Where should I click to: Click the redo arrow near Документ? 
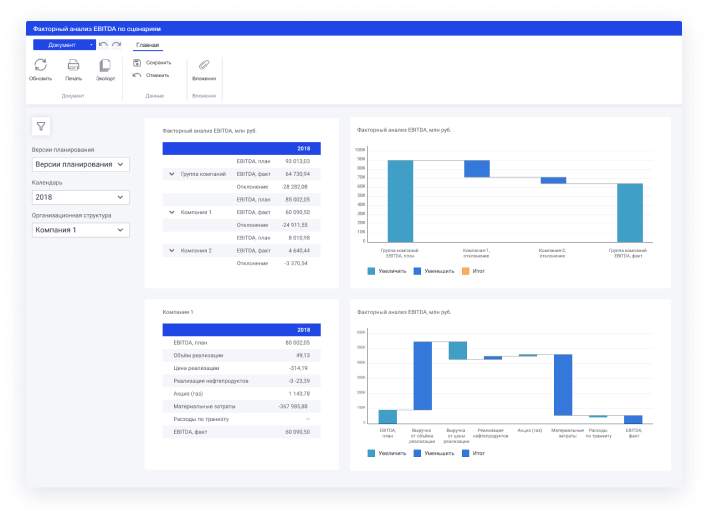pyautogui.click(x=116, y=45)
